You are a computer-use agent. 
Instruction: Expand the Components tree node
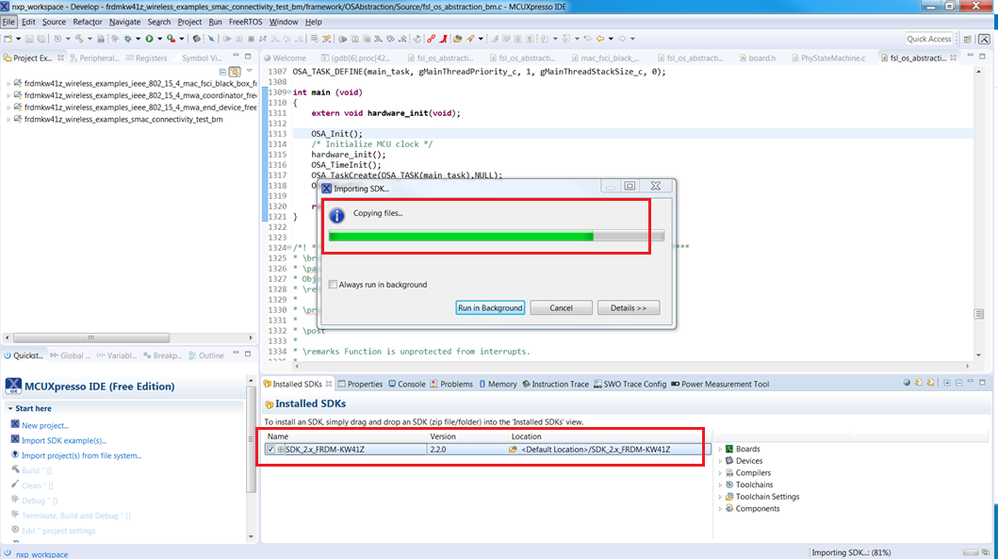[x=720, y=509]
